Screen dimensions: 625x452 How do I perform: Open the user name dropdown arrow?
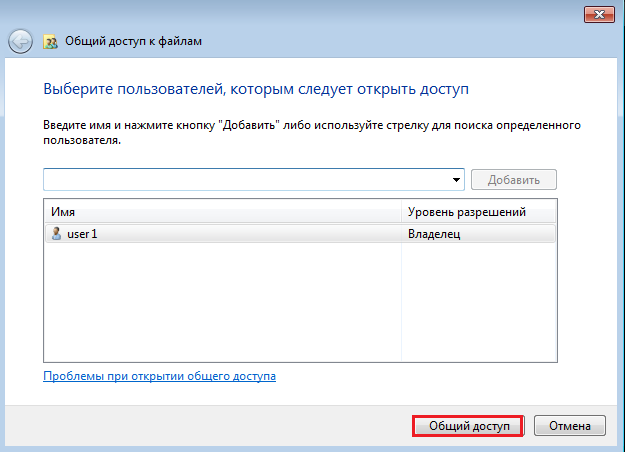point(457,180)
